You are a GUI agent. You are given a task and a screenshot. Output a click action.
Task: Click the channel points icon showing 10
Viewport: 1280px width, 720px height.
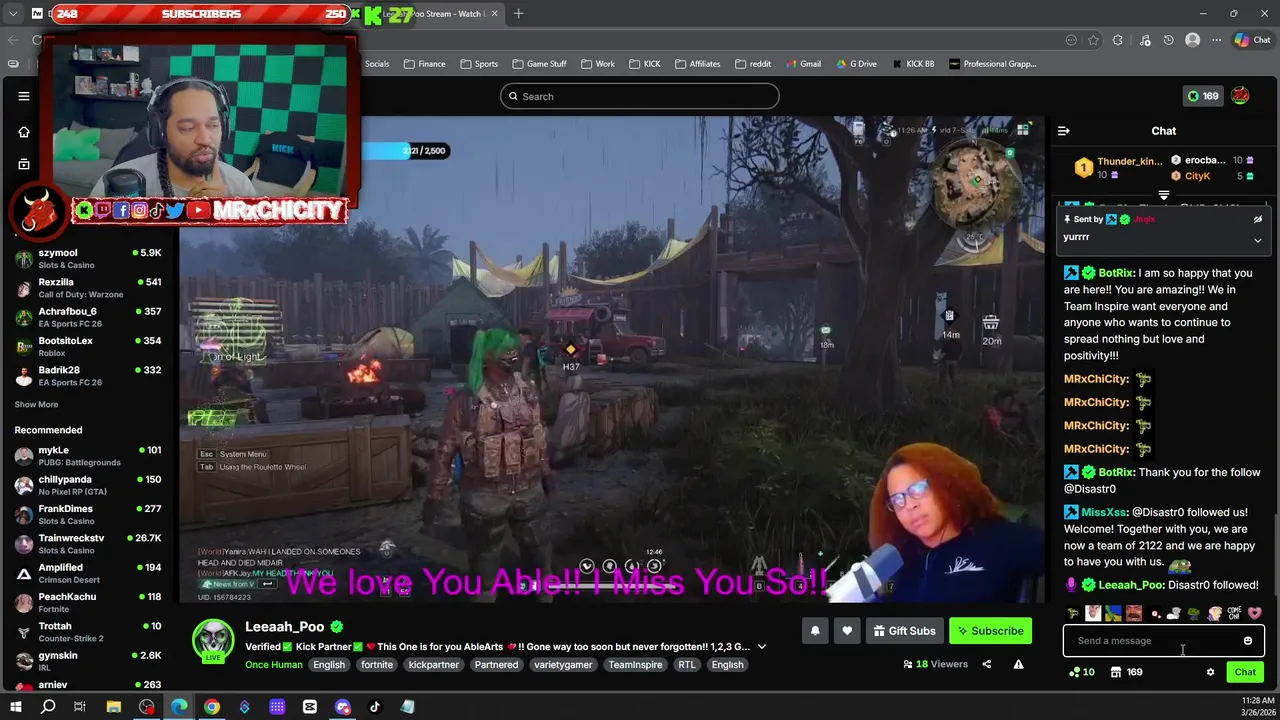(1081, 672)
